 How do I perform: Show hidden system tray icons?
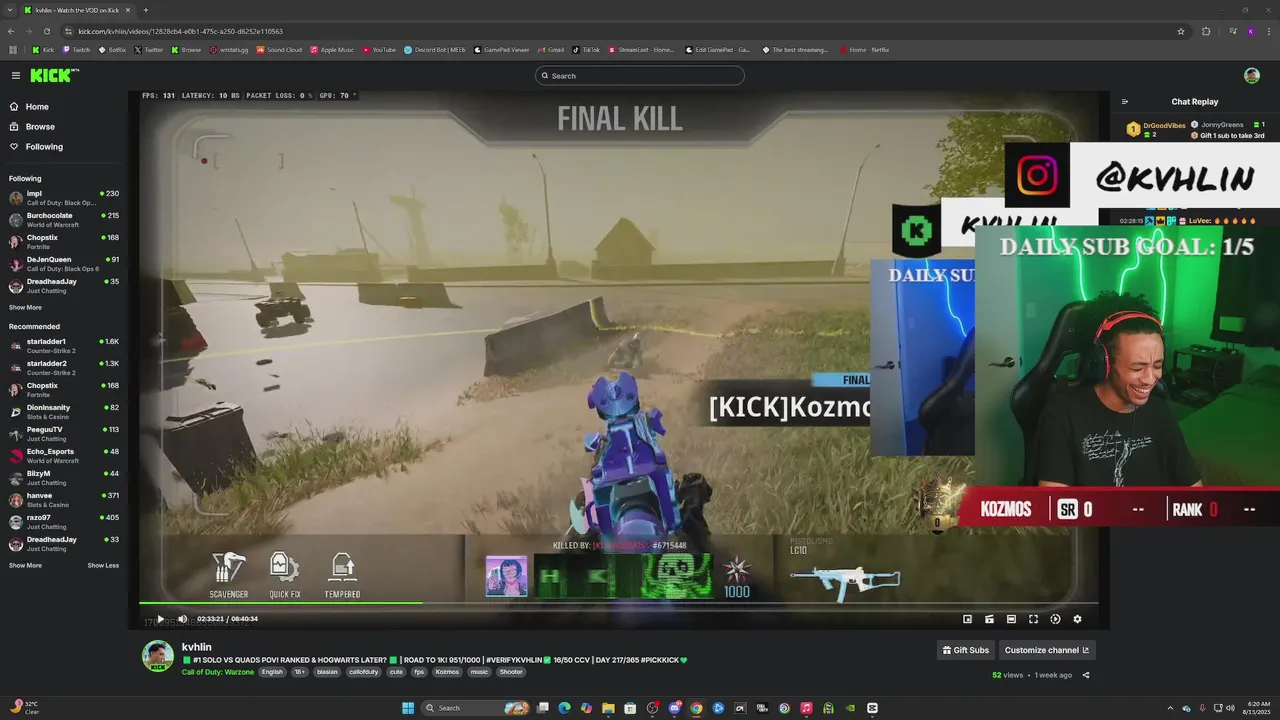coord(1170,708)
